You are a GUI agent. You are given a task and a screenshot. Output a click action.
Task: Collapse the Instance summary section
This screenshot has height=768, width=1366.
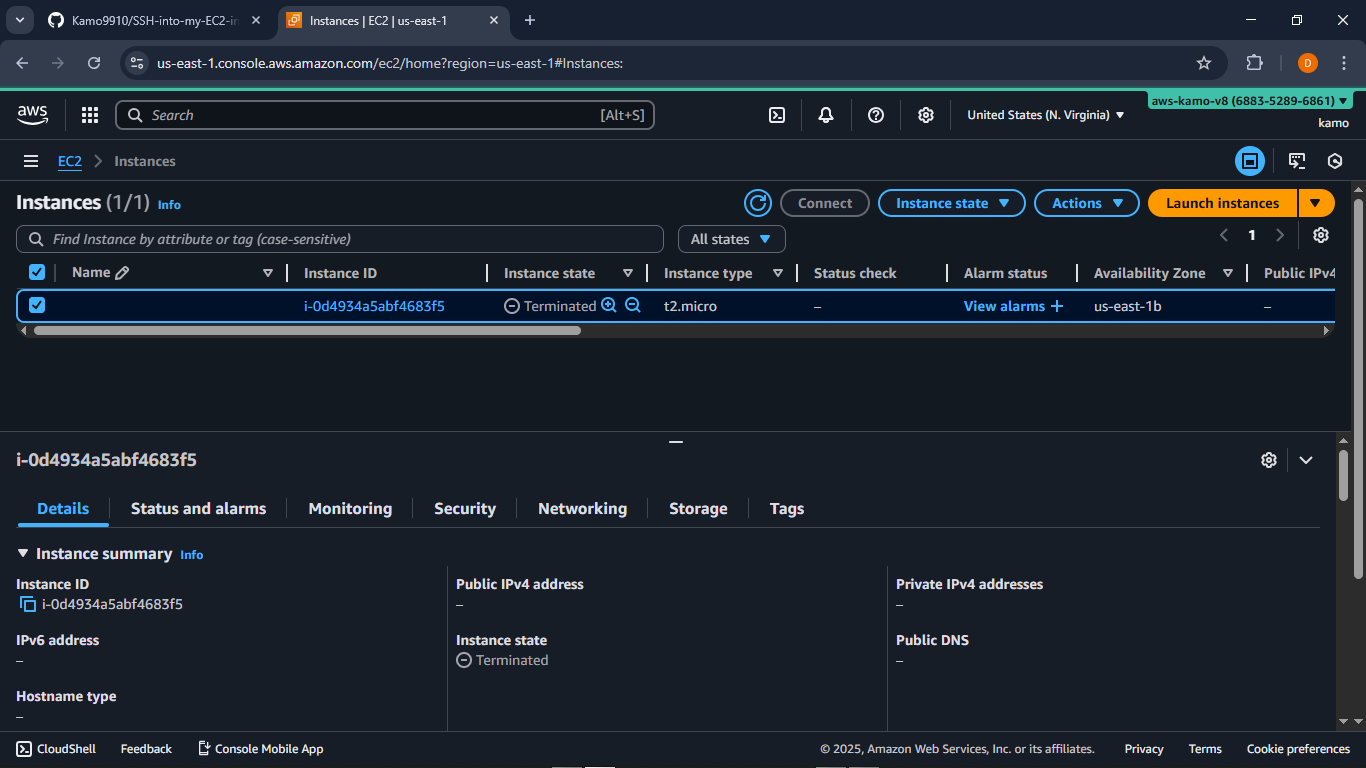[x=23, y=553]
